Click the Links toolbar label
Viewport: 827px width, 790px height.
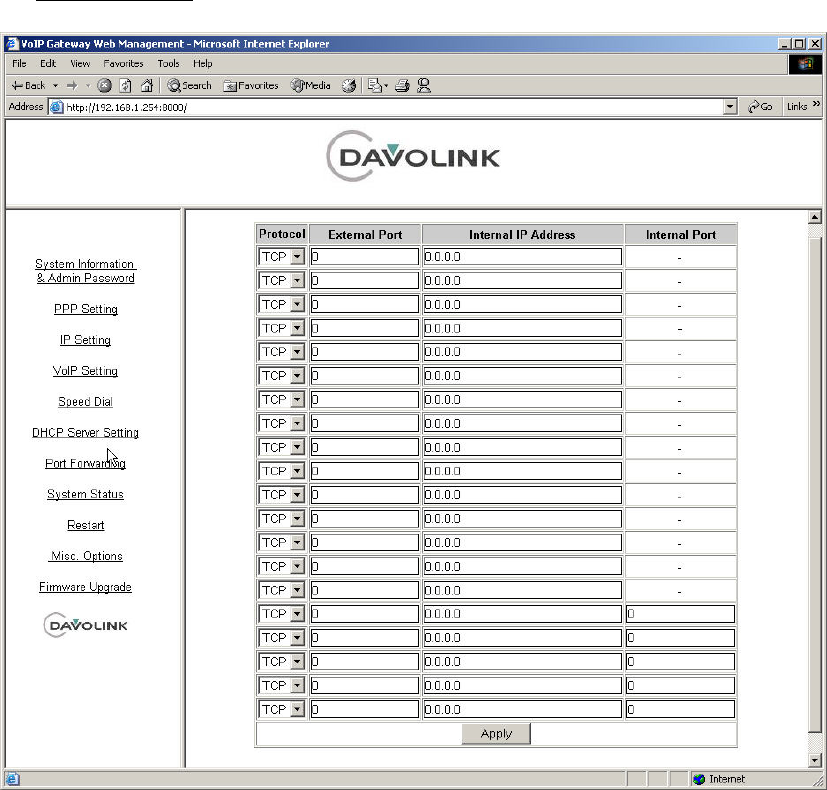pos(796,107)
